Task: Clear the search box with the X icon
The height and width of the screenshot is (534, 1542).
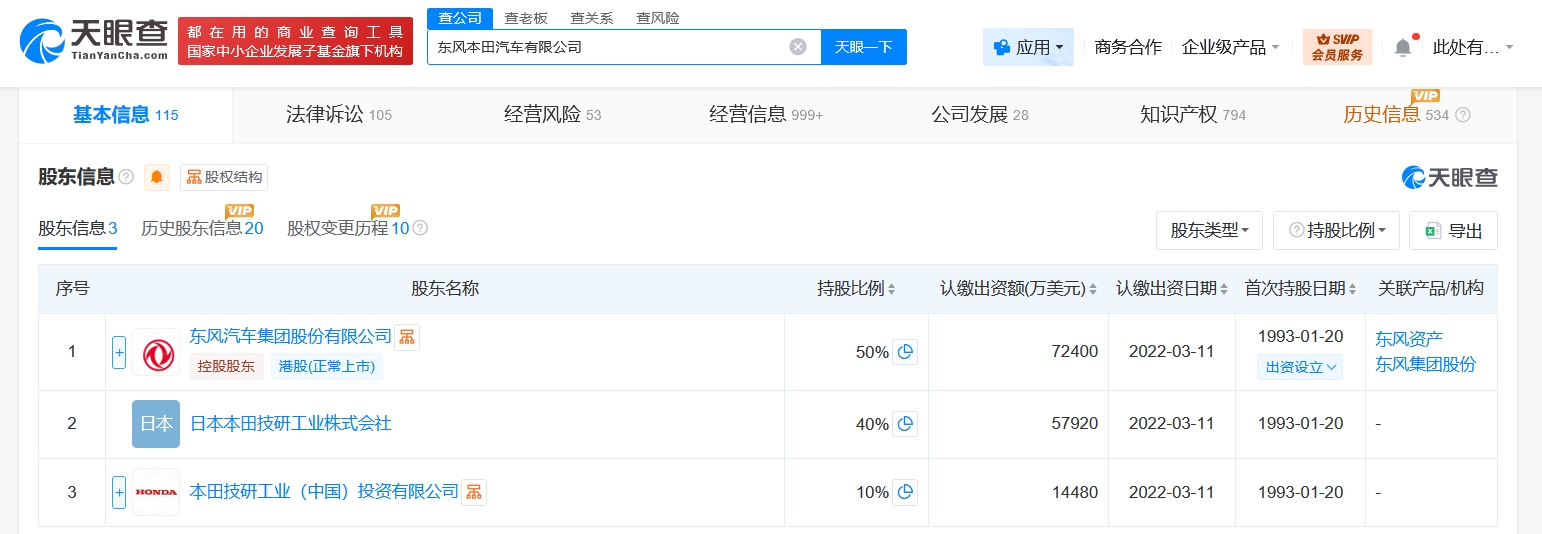Action: [x=797, y=47]
